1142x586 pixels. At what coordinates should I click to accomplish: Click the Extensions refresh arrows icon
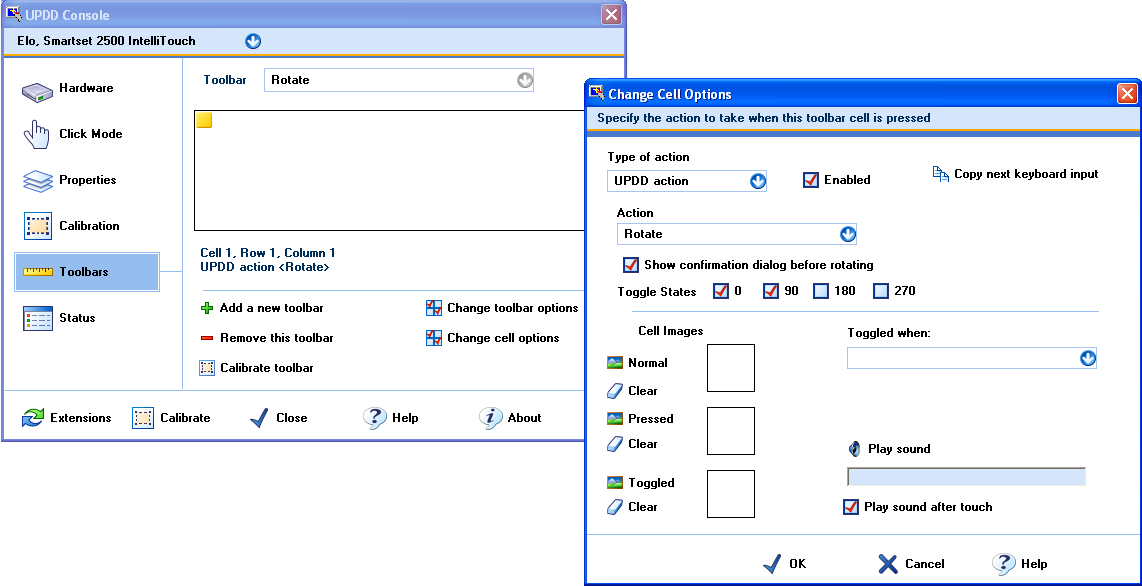[x=33, y=418]
